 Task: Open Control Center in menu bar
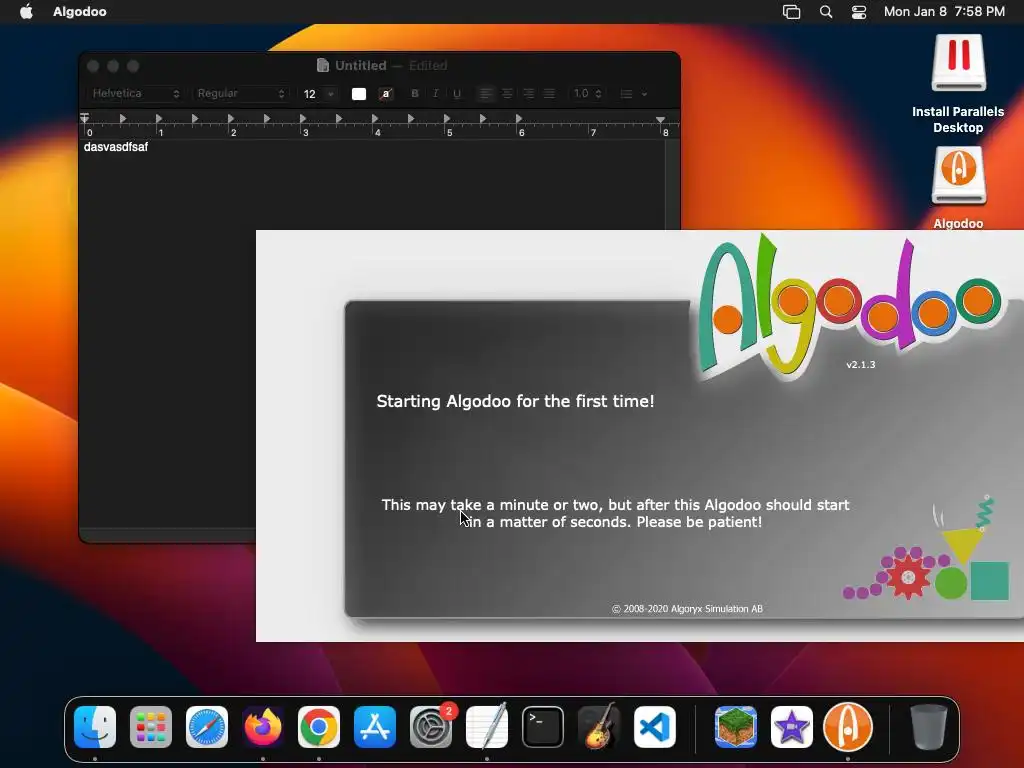[x=859, y=11]
